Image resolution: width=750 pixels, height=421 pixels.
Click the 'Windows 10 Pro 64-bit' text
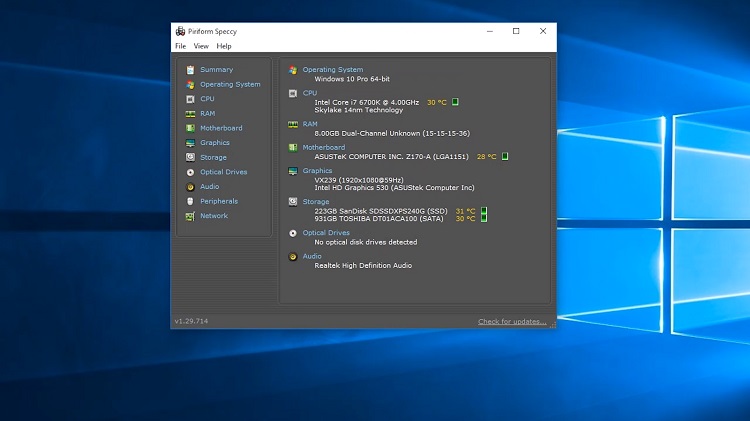coord(352,79)
